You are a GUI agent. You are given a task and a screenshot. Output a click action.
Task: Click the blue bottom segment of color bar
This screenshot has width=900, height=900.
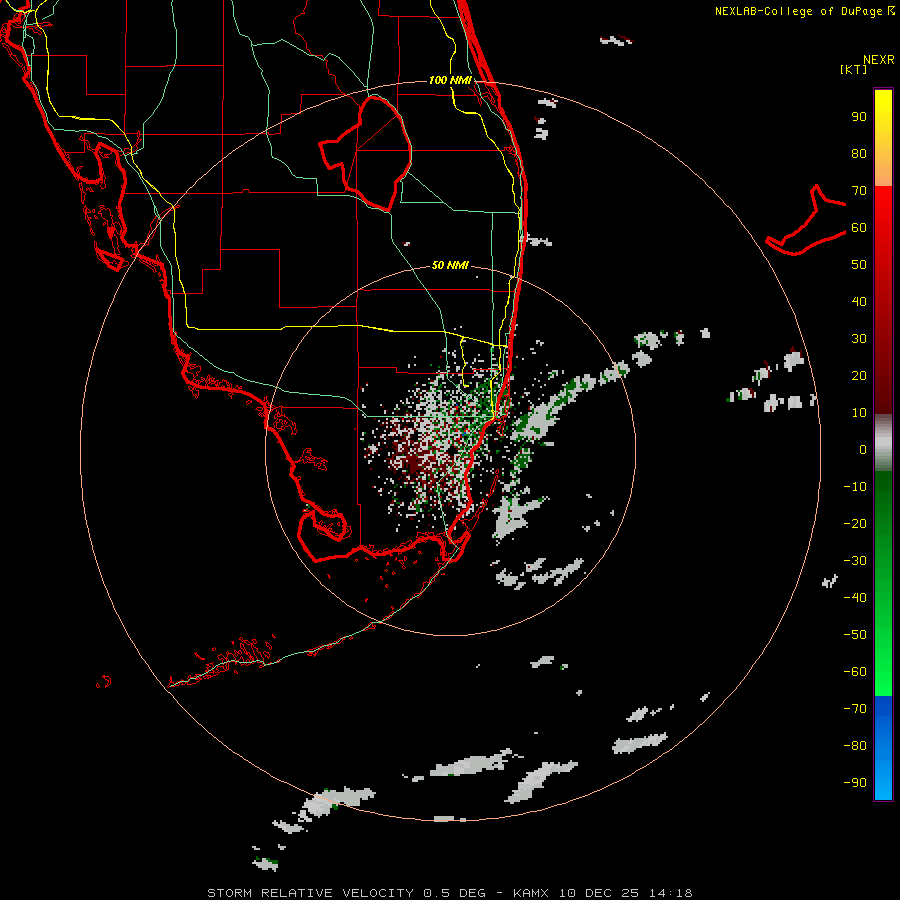click(x=883, y=748)
